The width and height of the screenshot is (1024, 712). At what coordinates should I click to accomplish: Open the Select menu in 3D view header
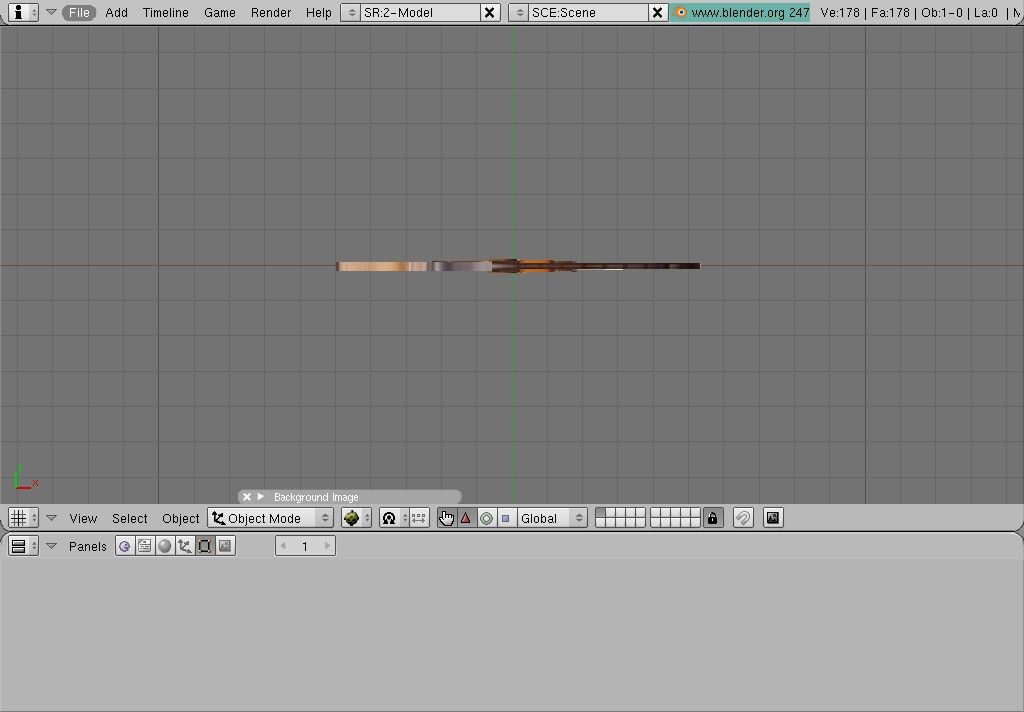[129, 518]
